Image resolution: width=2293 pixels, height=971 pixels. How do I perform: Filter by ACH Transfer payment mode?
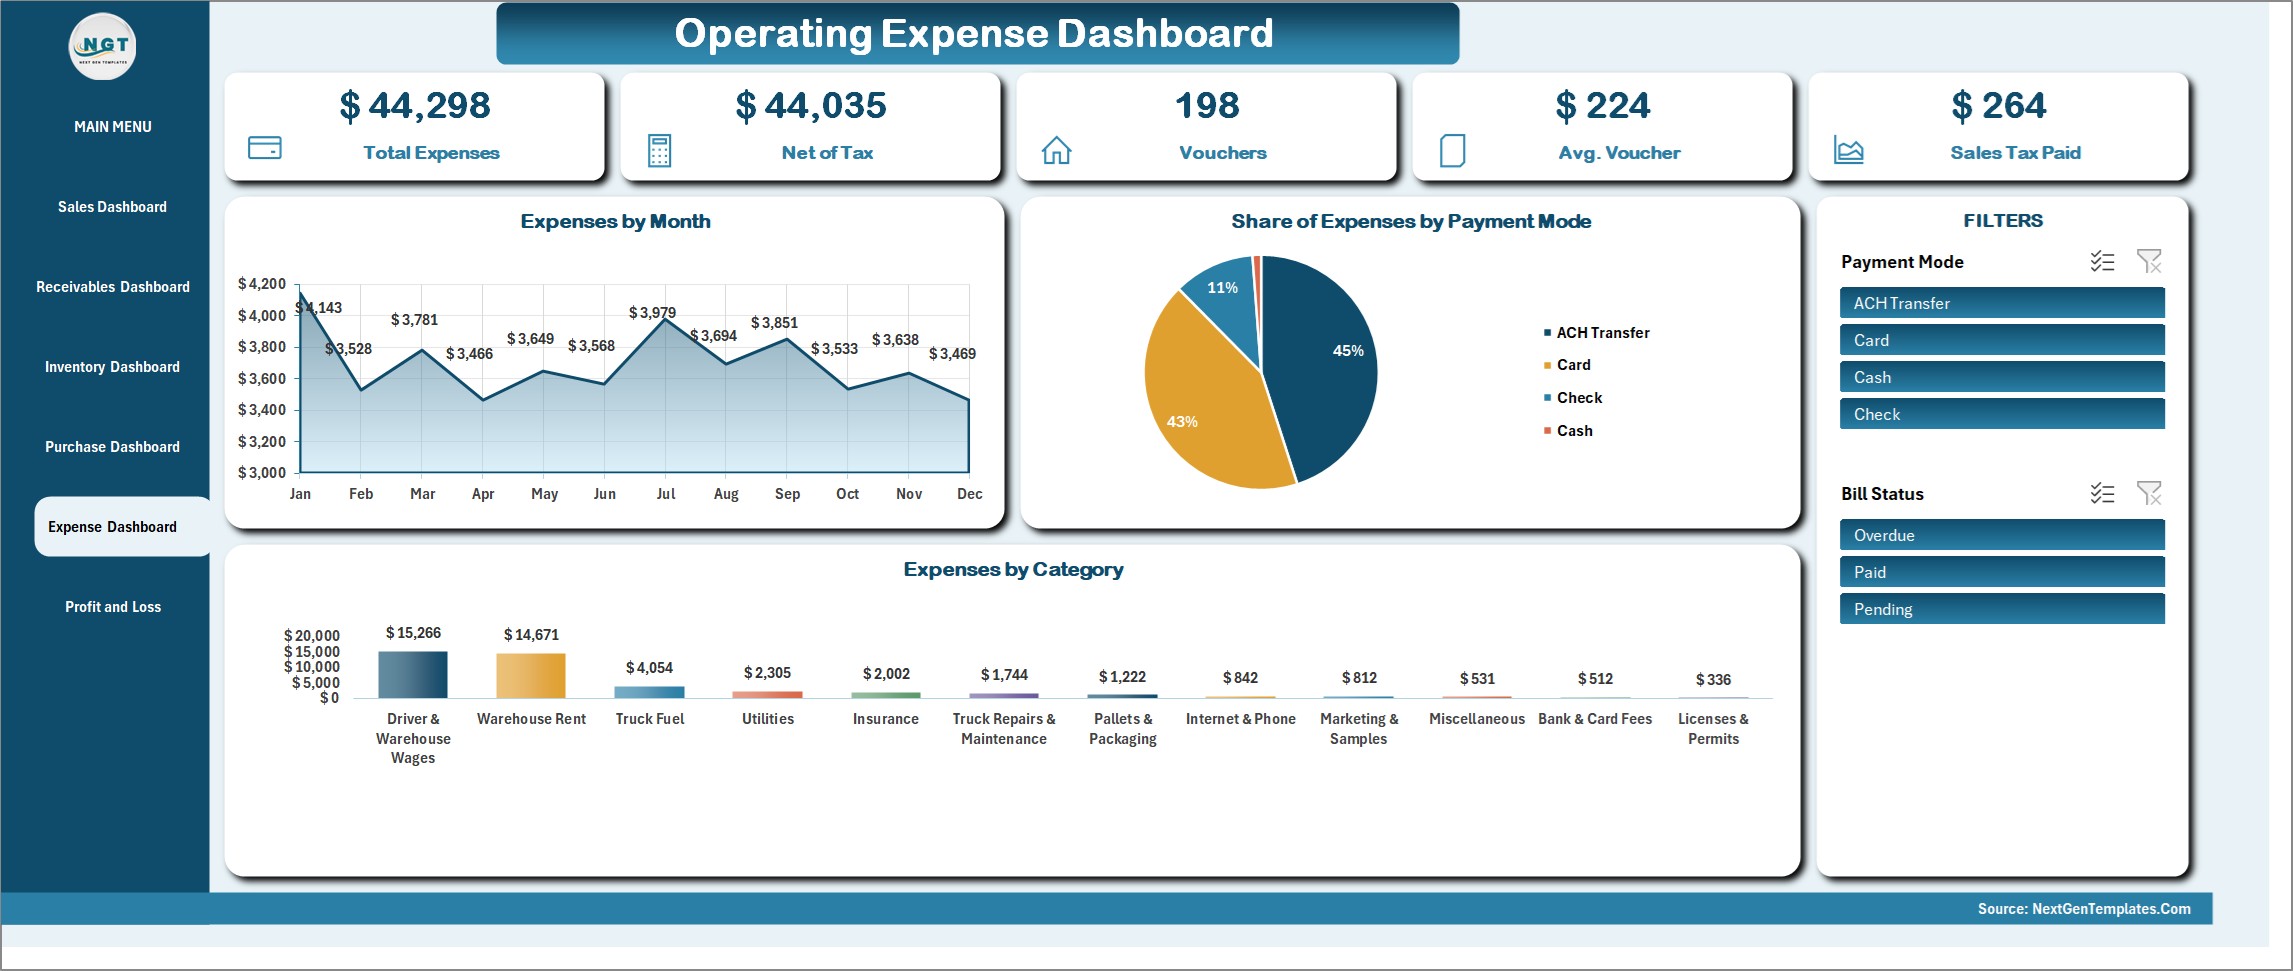pyautogui.click(x=2002, y=303)
